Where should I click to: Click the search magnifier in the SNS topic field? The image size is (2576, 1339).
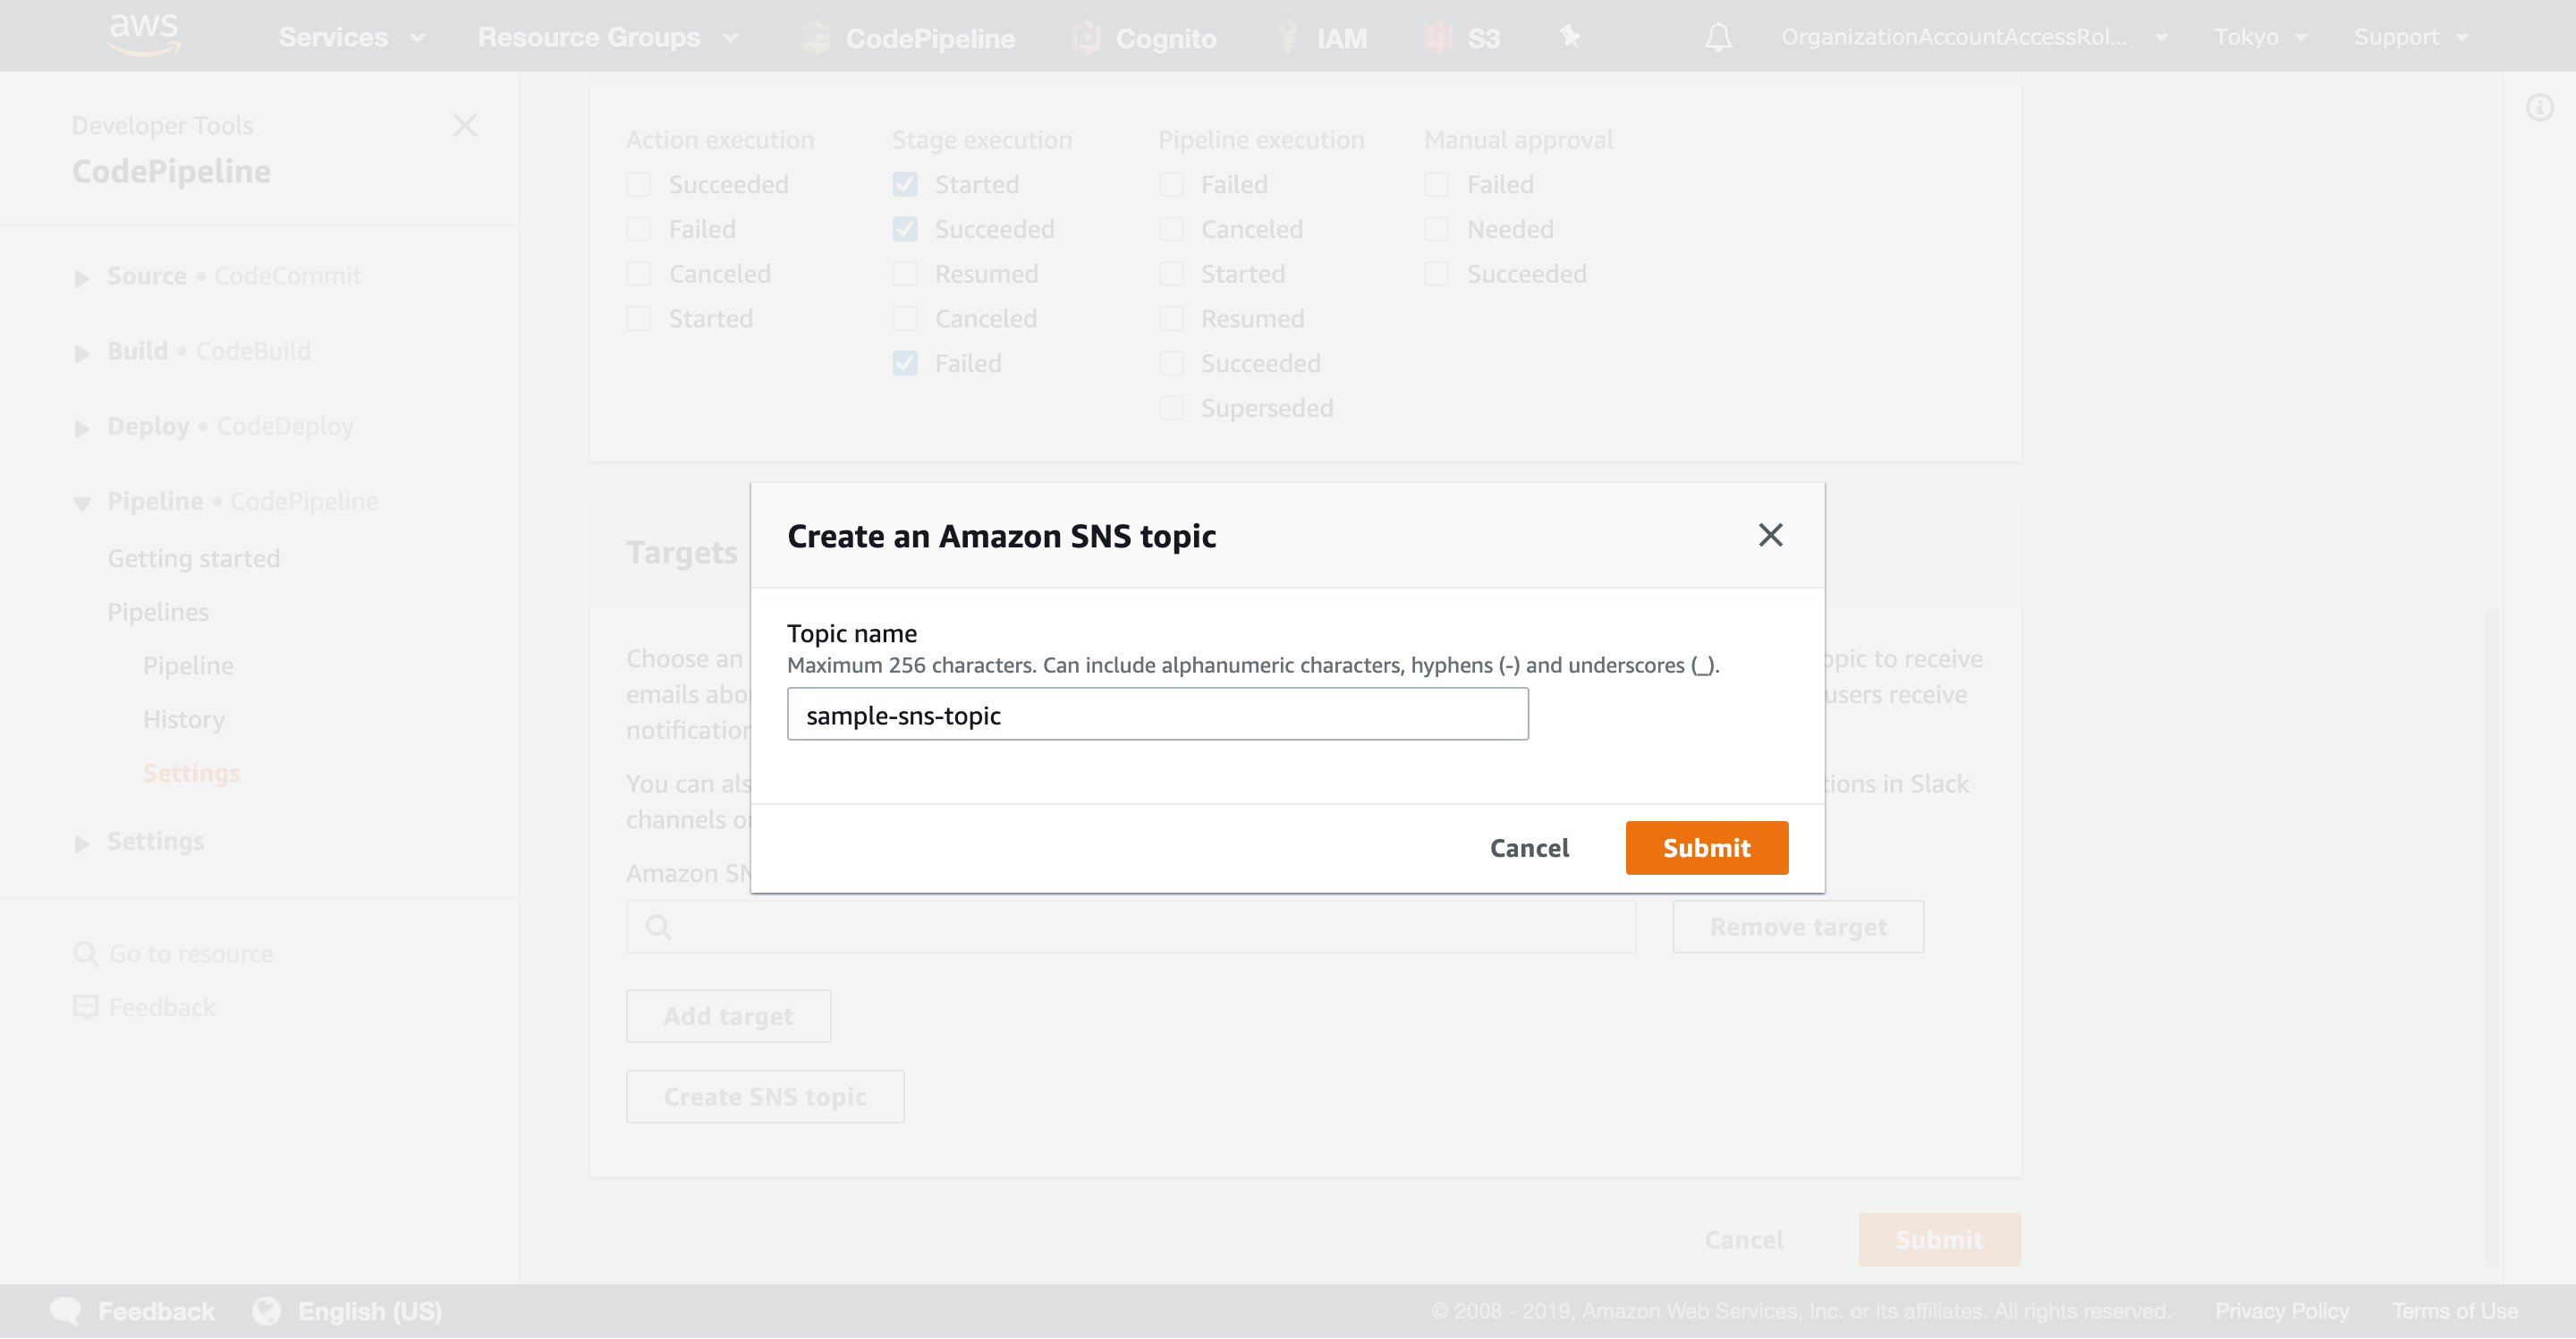coord(658,927)
